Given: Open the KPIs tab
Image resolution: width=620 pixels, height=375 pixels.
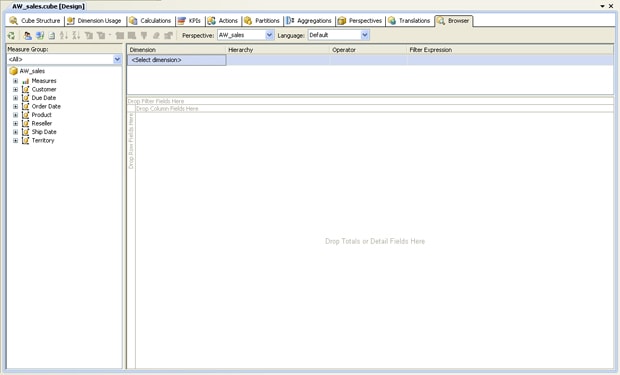Looking at the screenshot, I should (x=190, y=21).
